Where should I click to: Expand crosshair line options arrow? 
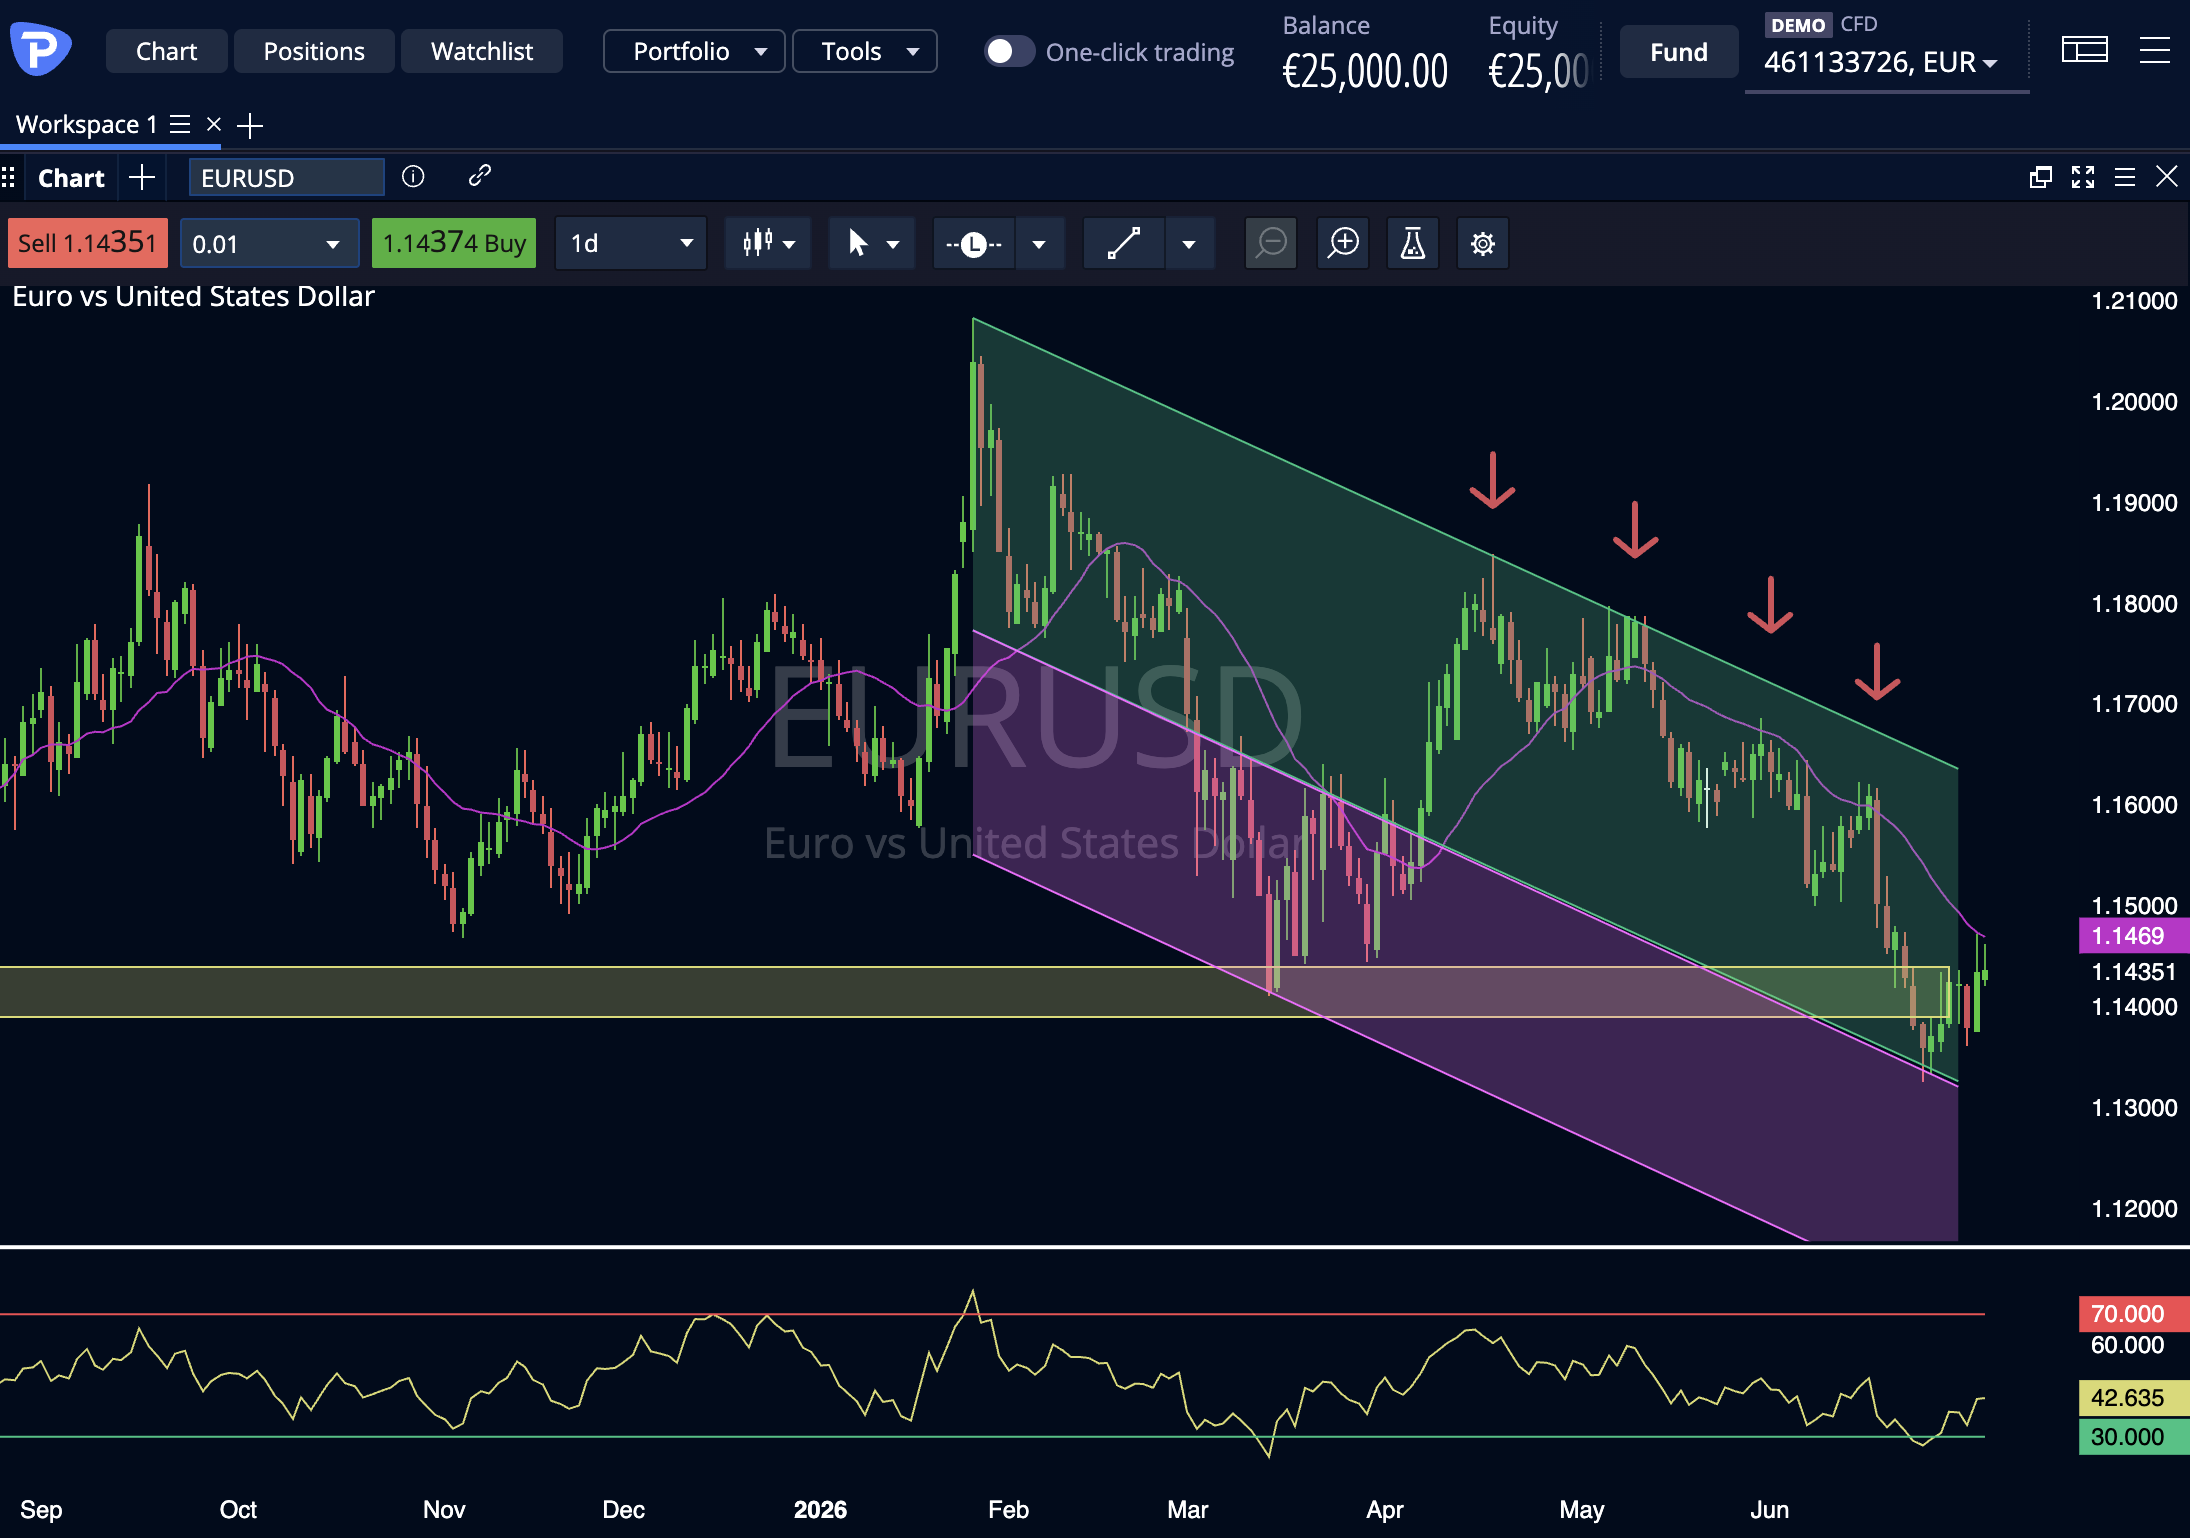(1039, 244)
